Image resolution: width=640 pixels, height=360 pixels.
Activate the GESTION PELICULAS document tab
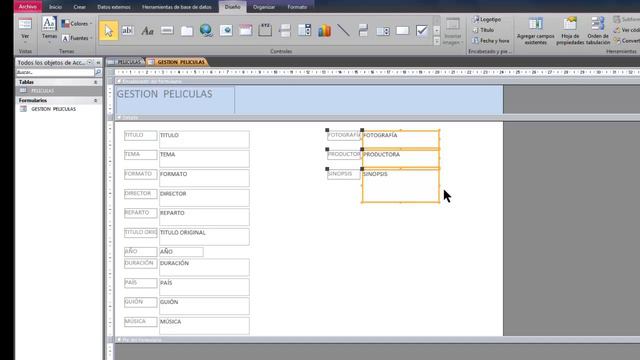coord(177,62)
